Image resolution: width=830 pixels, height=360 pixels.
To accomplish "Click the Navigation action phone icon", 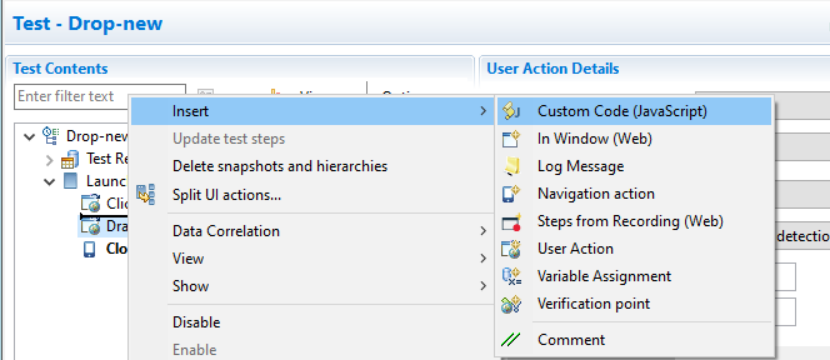I will [511, 194].
